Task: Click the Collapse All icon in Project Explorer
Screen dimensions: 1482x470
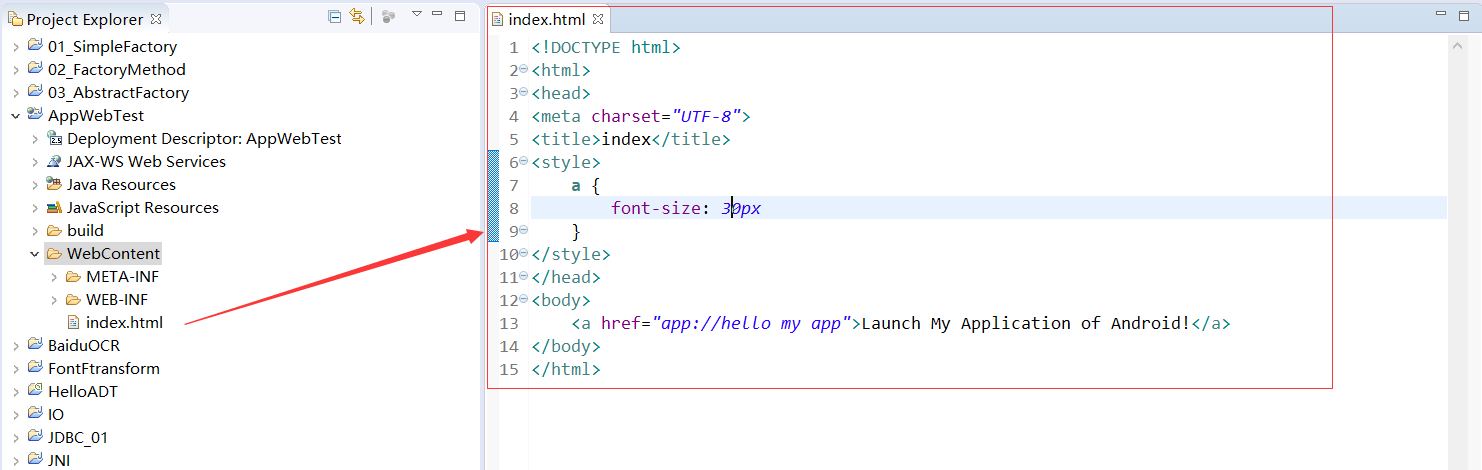Action: coord(334,16)
